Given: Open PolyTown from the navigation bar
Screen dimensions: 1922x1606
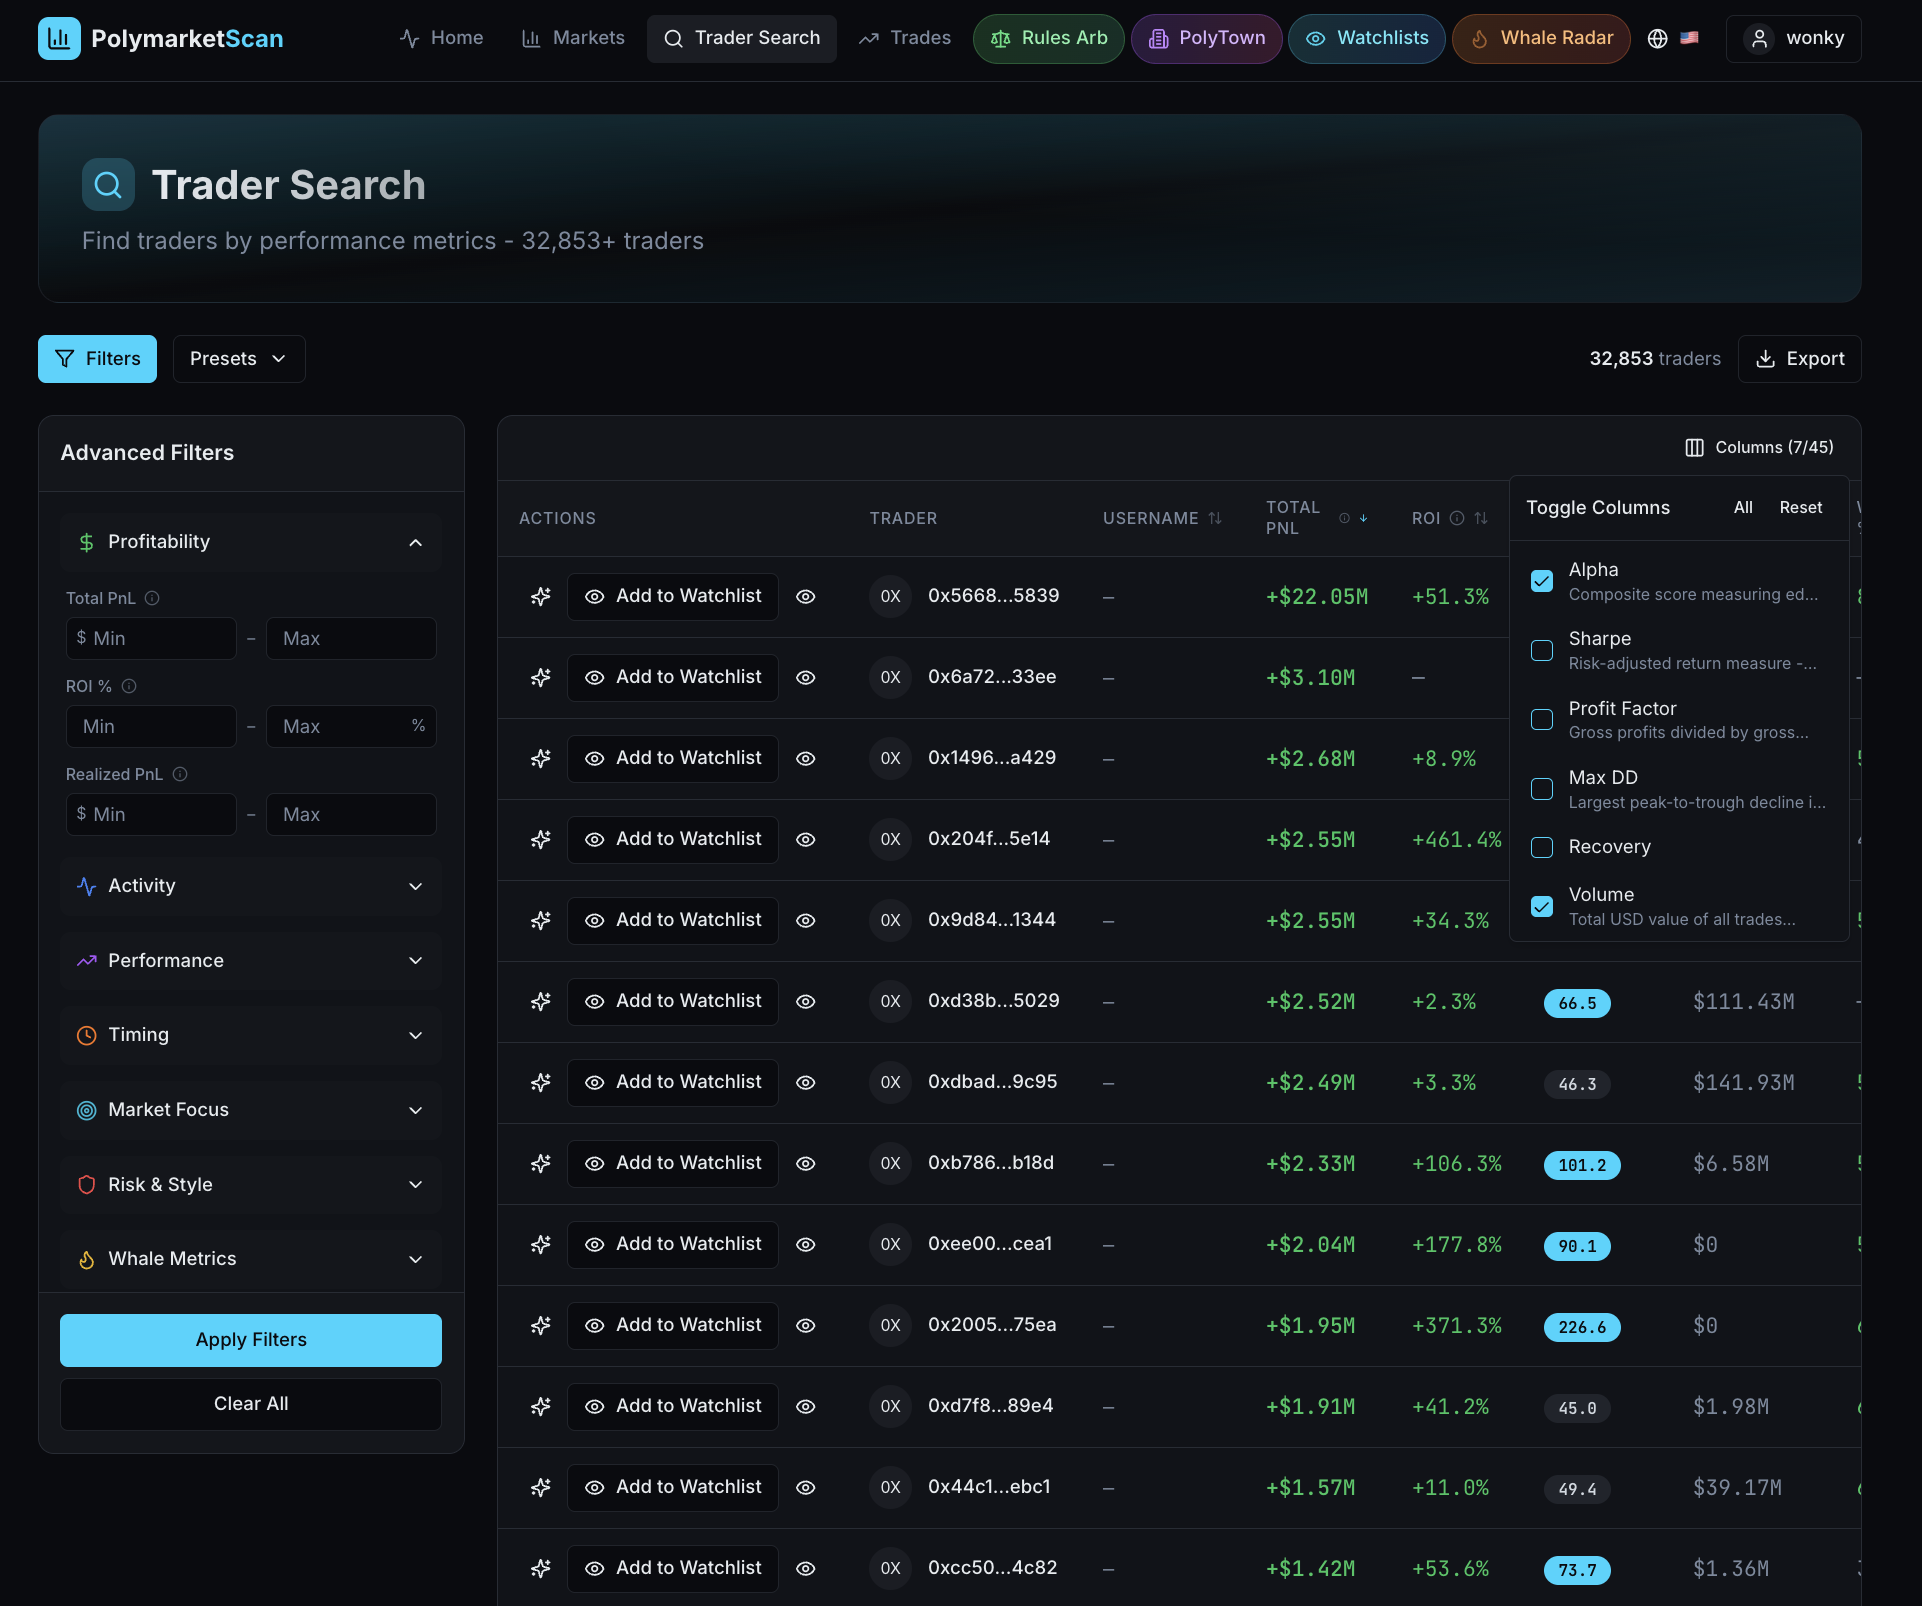Looking at the screenshot, I should pyautogui.click(x=1206, y=38).
